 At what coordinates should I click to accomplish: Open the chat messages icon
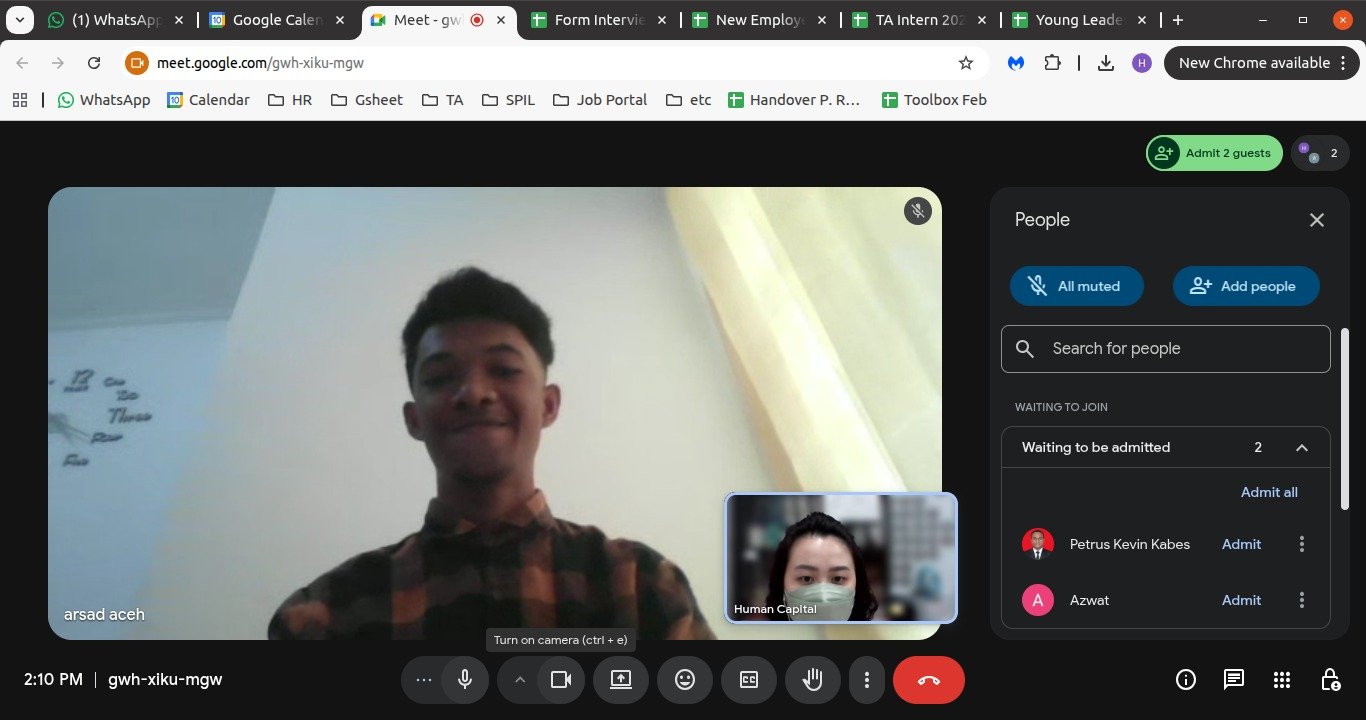point(1234,680)
